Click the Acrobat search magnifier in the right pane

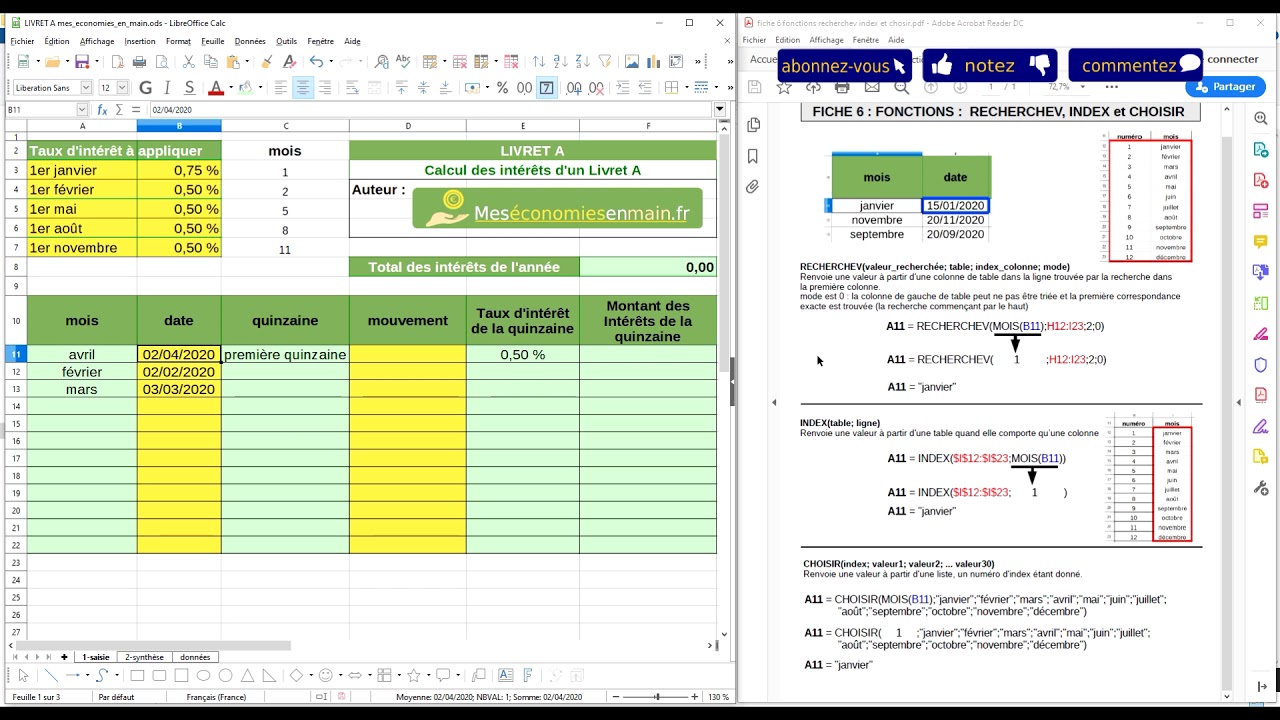(x=1261, y=119)
